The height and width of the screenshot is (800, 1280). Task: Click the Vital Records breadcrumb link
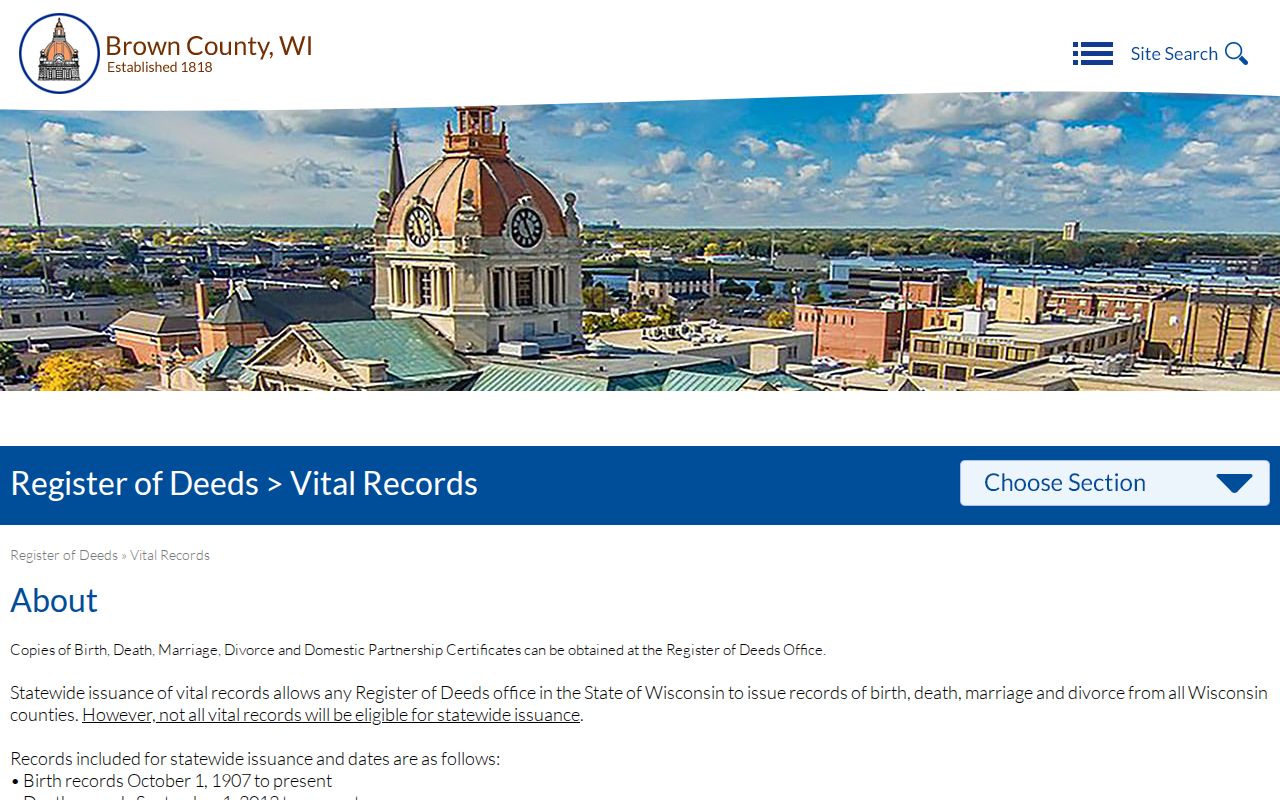click(x=170, y=555)
